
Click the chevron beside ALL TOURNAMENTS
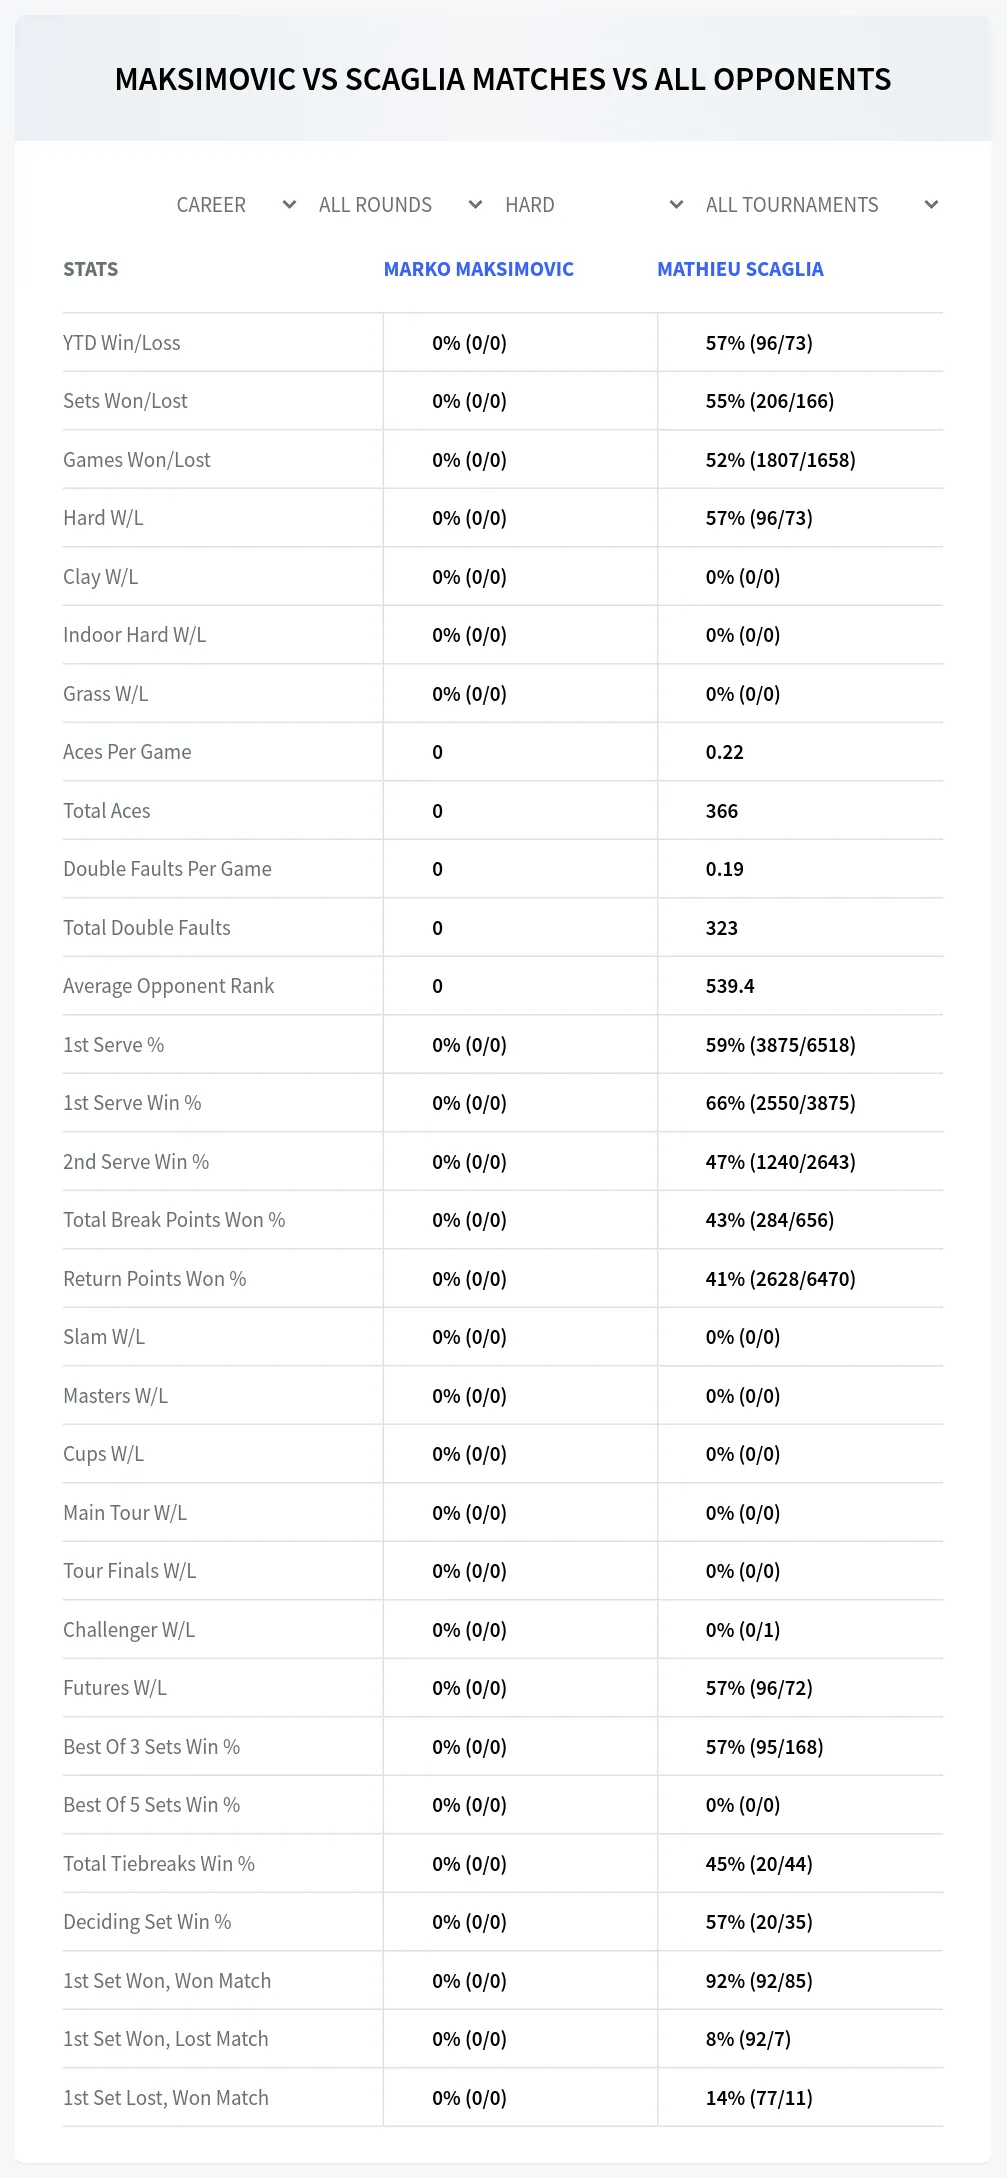931,205
